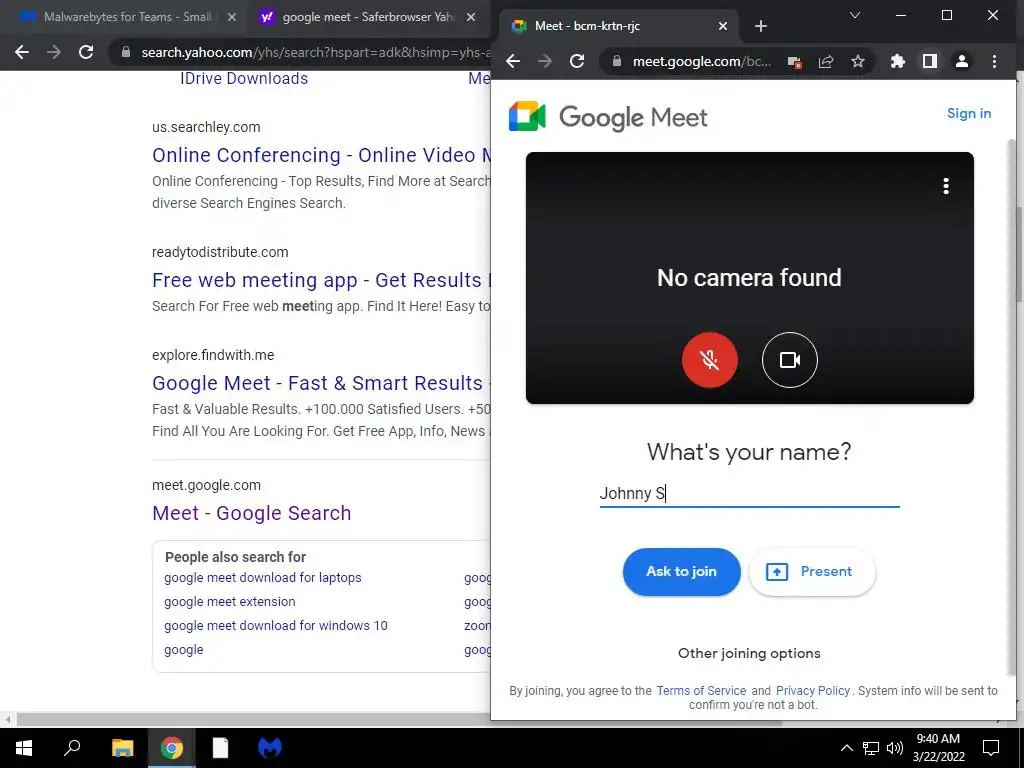Open a new tab in the Meet window
1024x768 pixels.
coord(761,26)
